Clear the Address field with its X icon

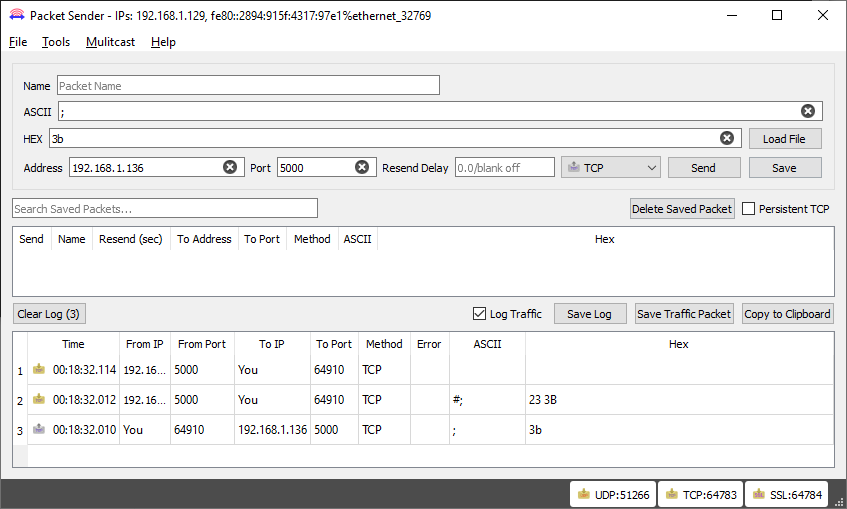(230, 167)
